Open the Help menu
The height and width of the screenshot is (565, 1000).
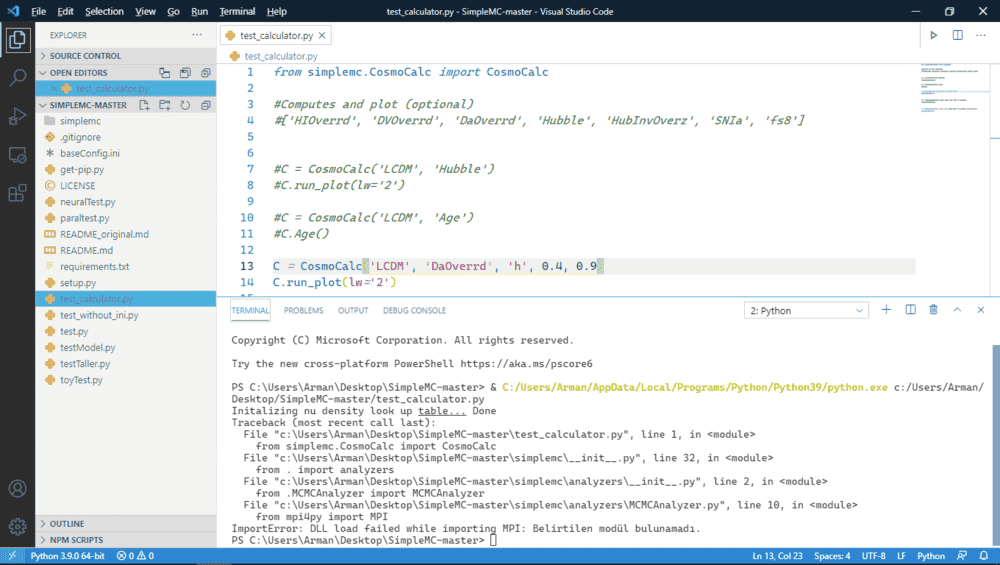pos(277,11)
